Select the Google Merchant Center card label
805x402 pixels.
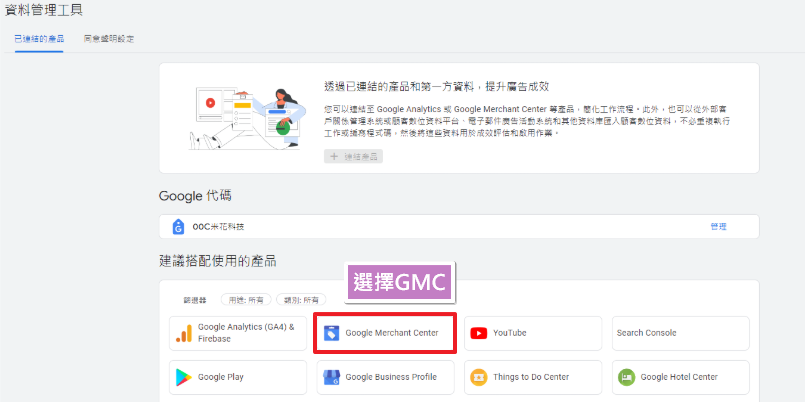(391, 333)
